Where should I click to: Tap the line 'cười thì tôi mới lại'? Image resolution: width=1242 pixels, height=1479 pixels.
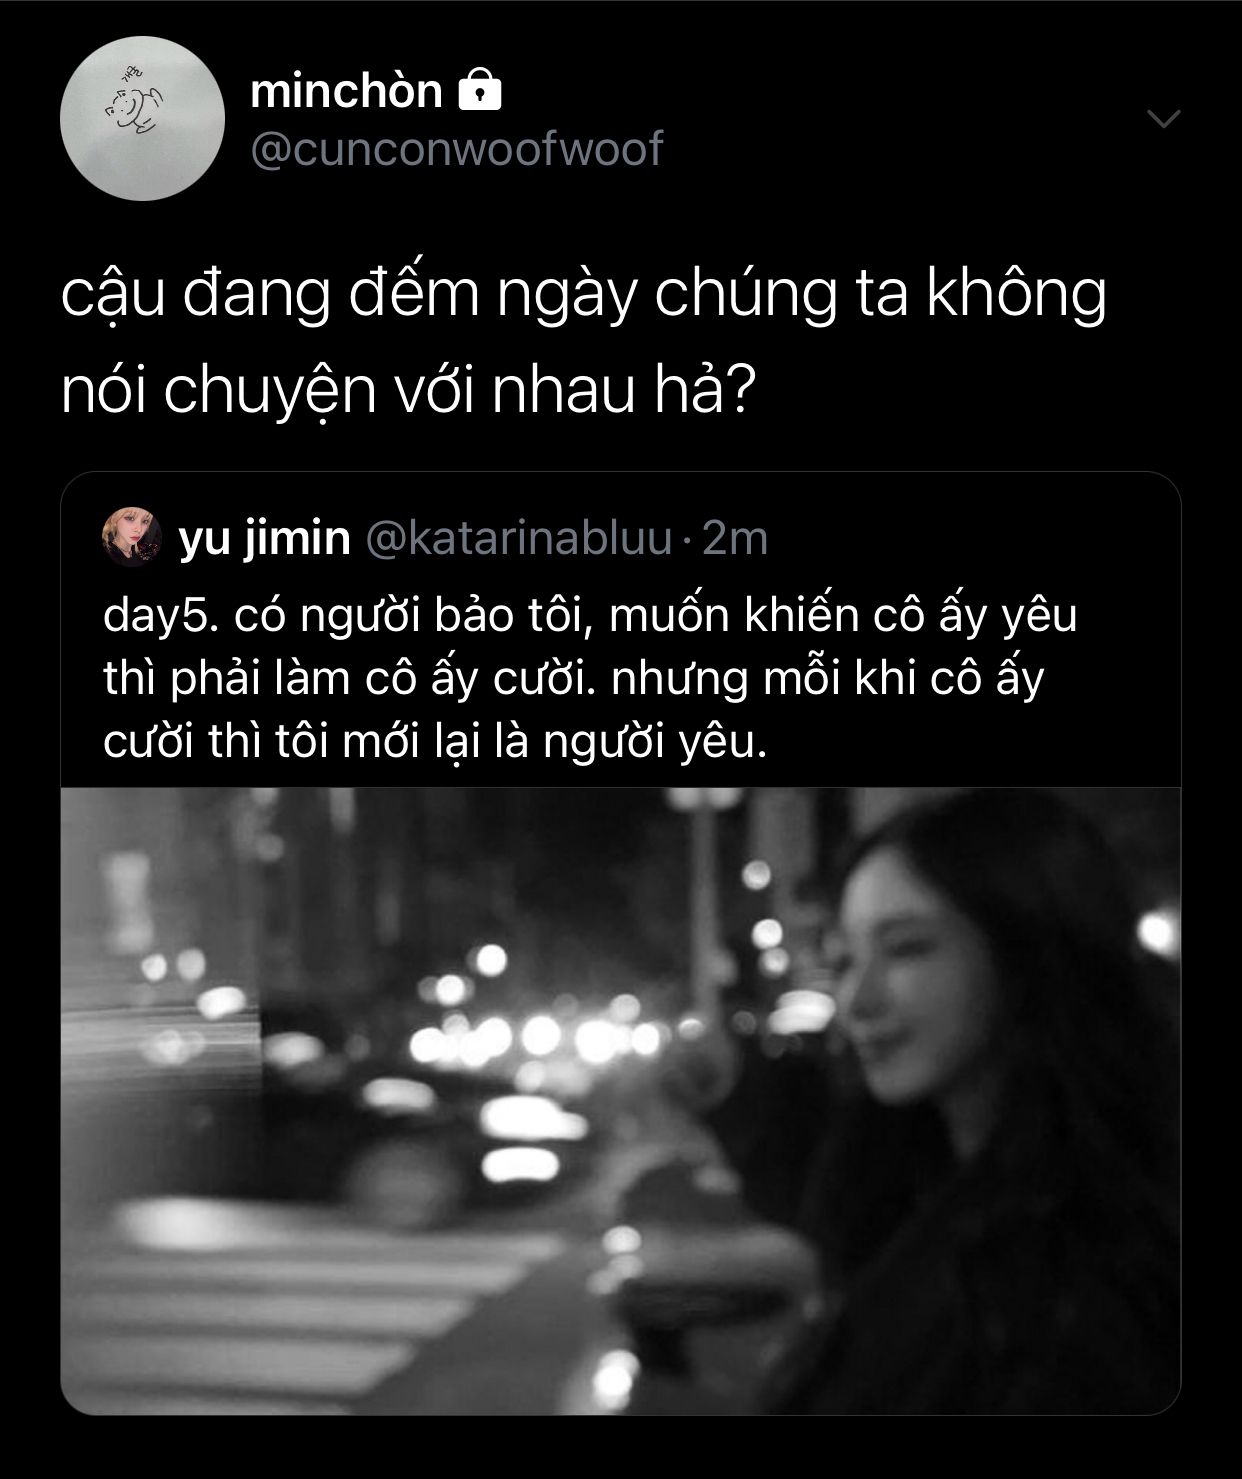pyautogui.click(x=434, y=743)
